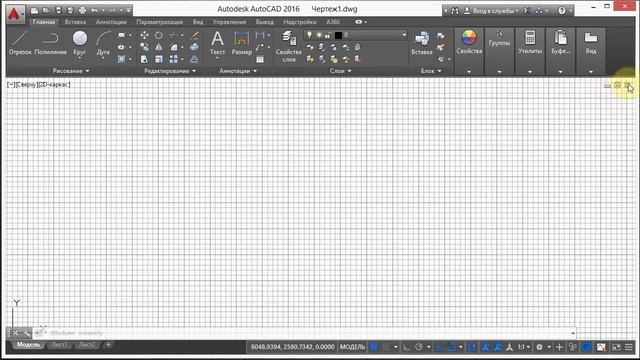Expand the Блок panel
The height and width of the screenshot is (360, 640).
tap(431, 71)
